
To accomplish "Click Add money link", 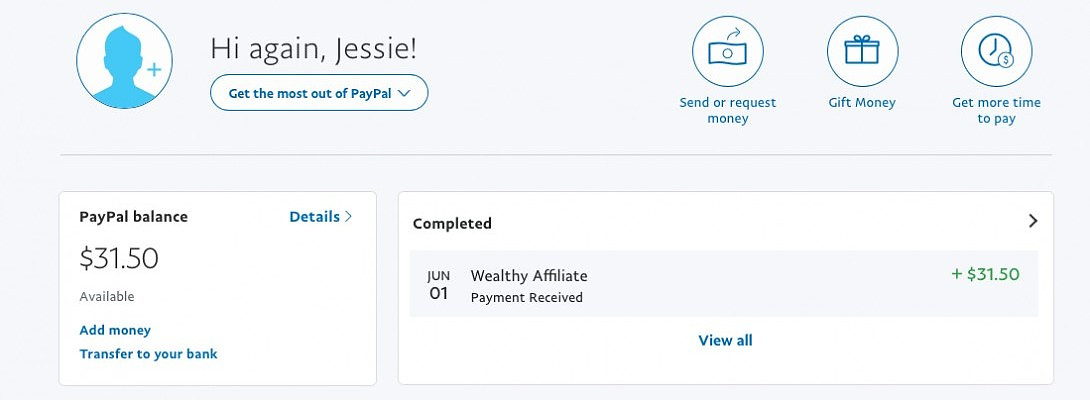I will (x=115, y=330).
